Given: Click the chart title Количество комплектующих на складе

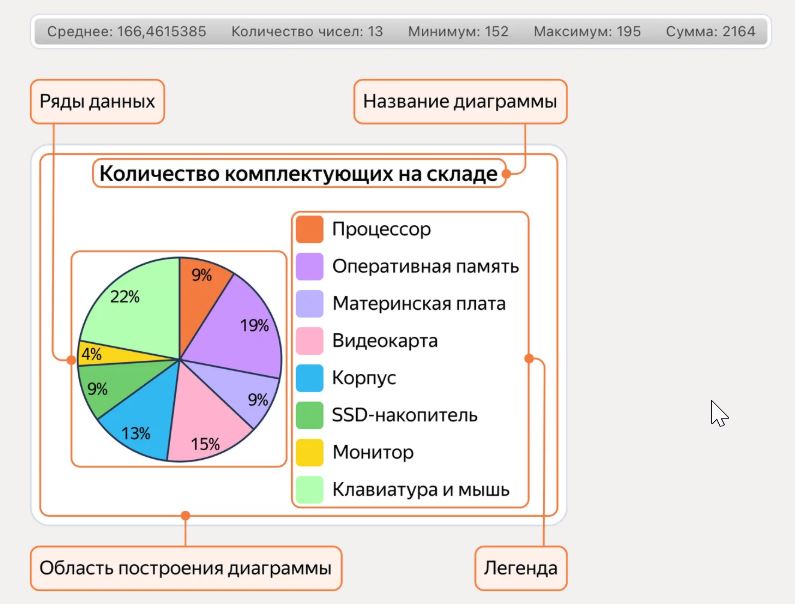Looking at the screenshot, I should pos(298,174).
